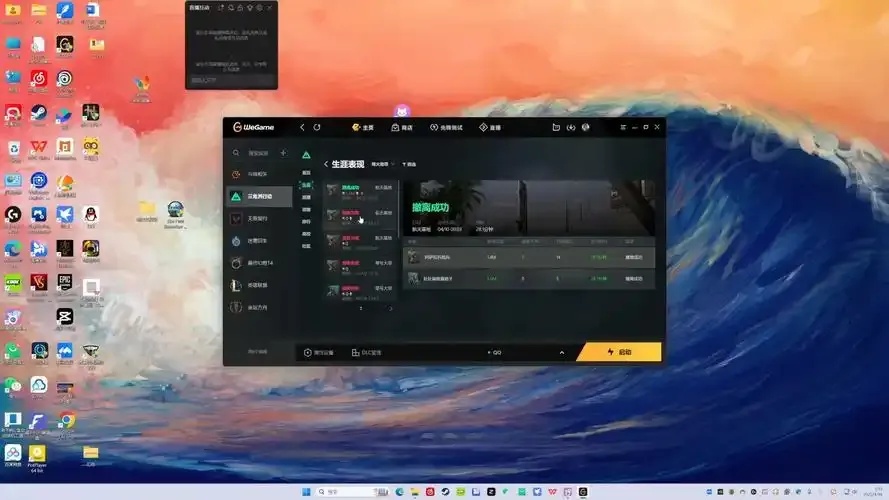Open the QQ penguin desktop icon

[91, 217]
